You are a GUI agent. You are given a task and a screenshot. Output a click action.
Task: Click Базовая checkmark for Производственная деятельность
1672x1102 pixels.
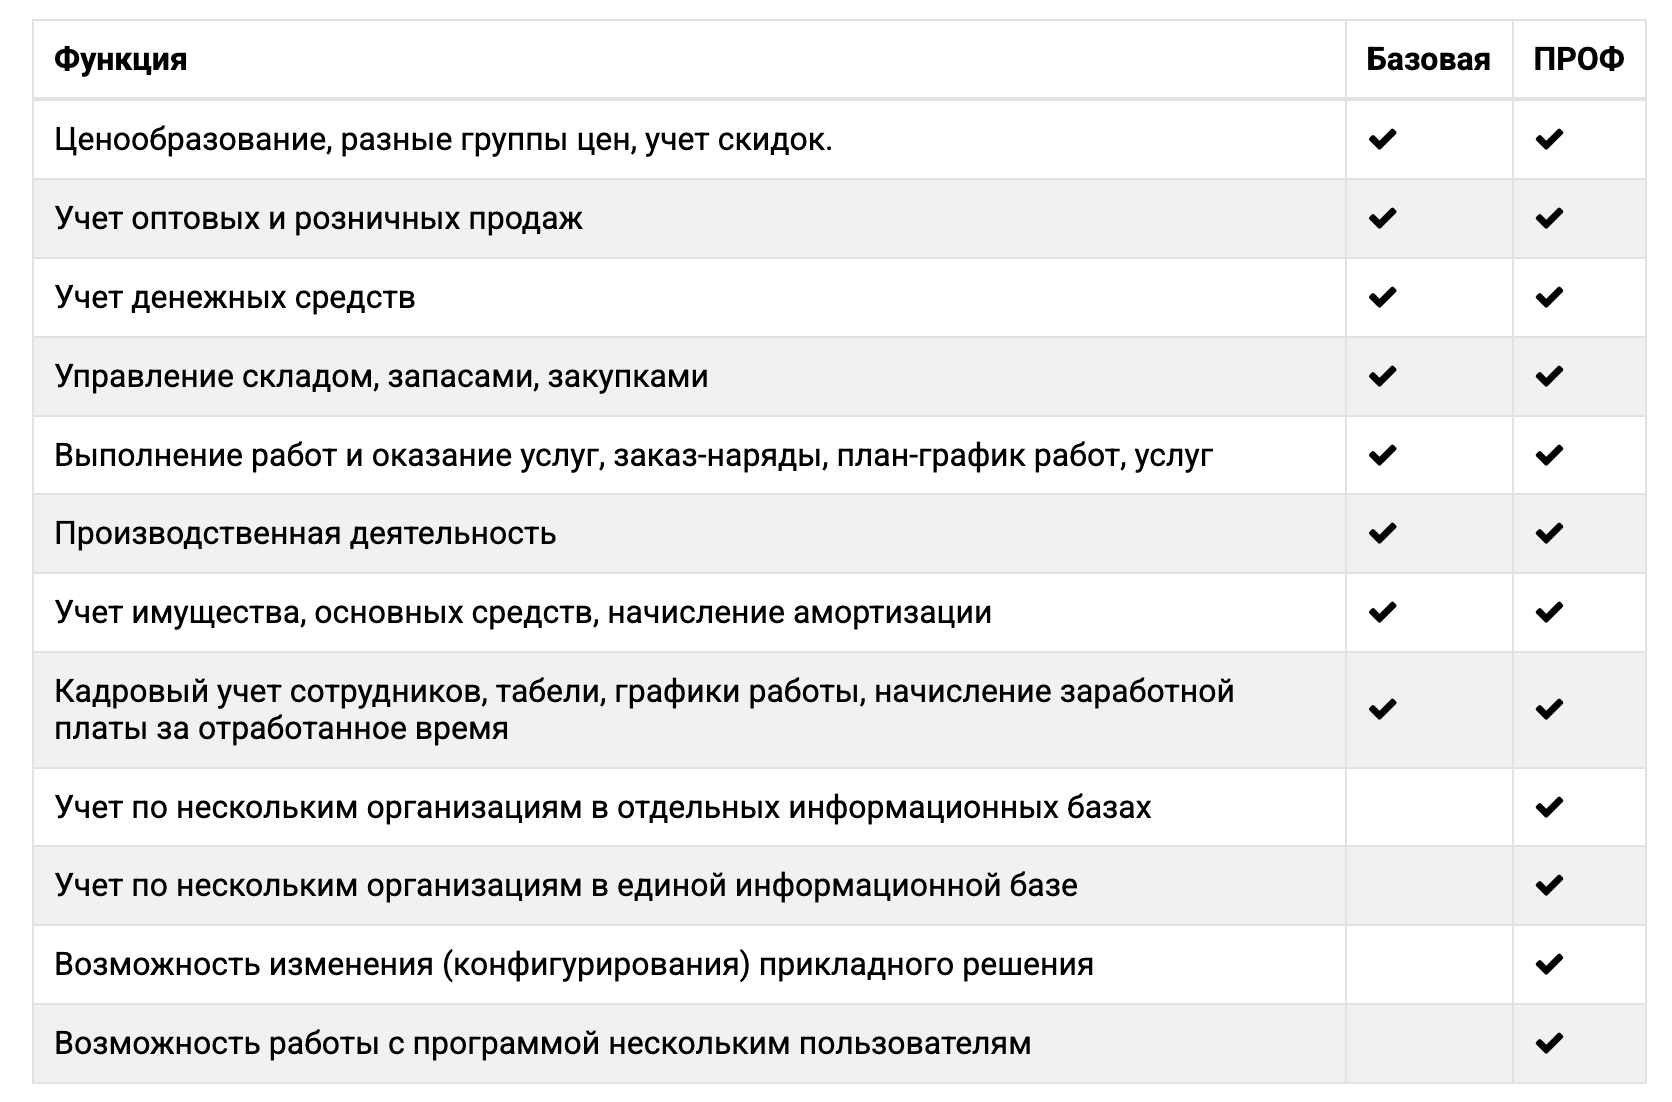coord(1382,533)
